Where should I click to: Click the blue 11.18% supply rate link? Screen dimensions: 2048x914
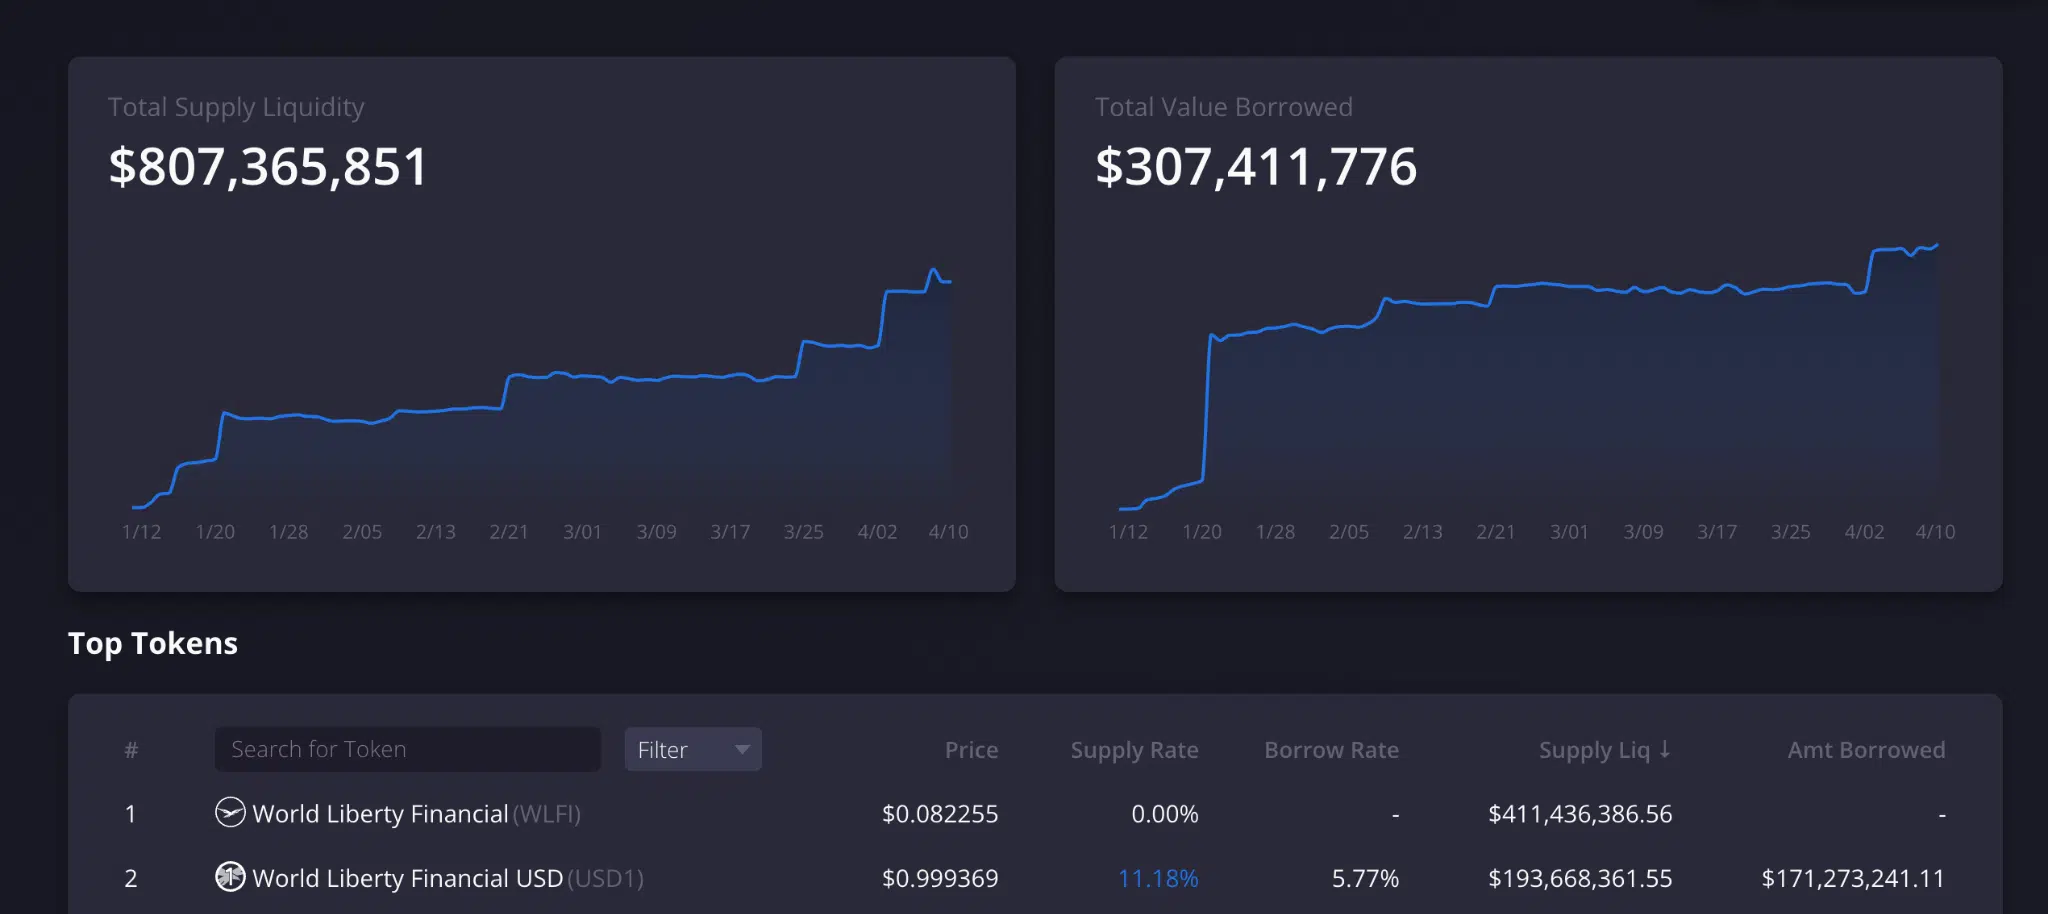[1160, 878]
